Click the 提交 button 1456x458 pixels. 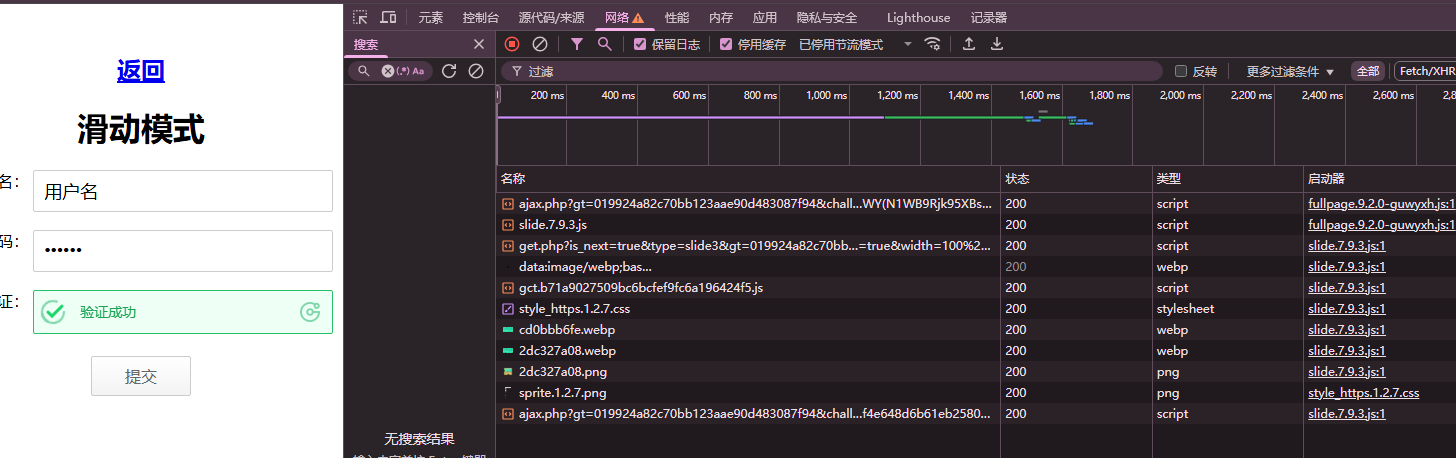tap(141, 376)
